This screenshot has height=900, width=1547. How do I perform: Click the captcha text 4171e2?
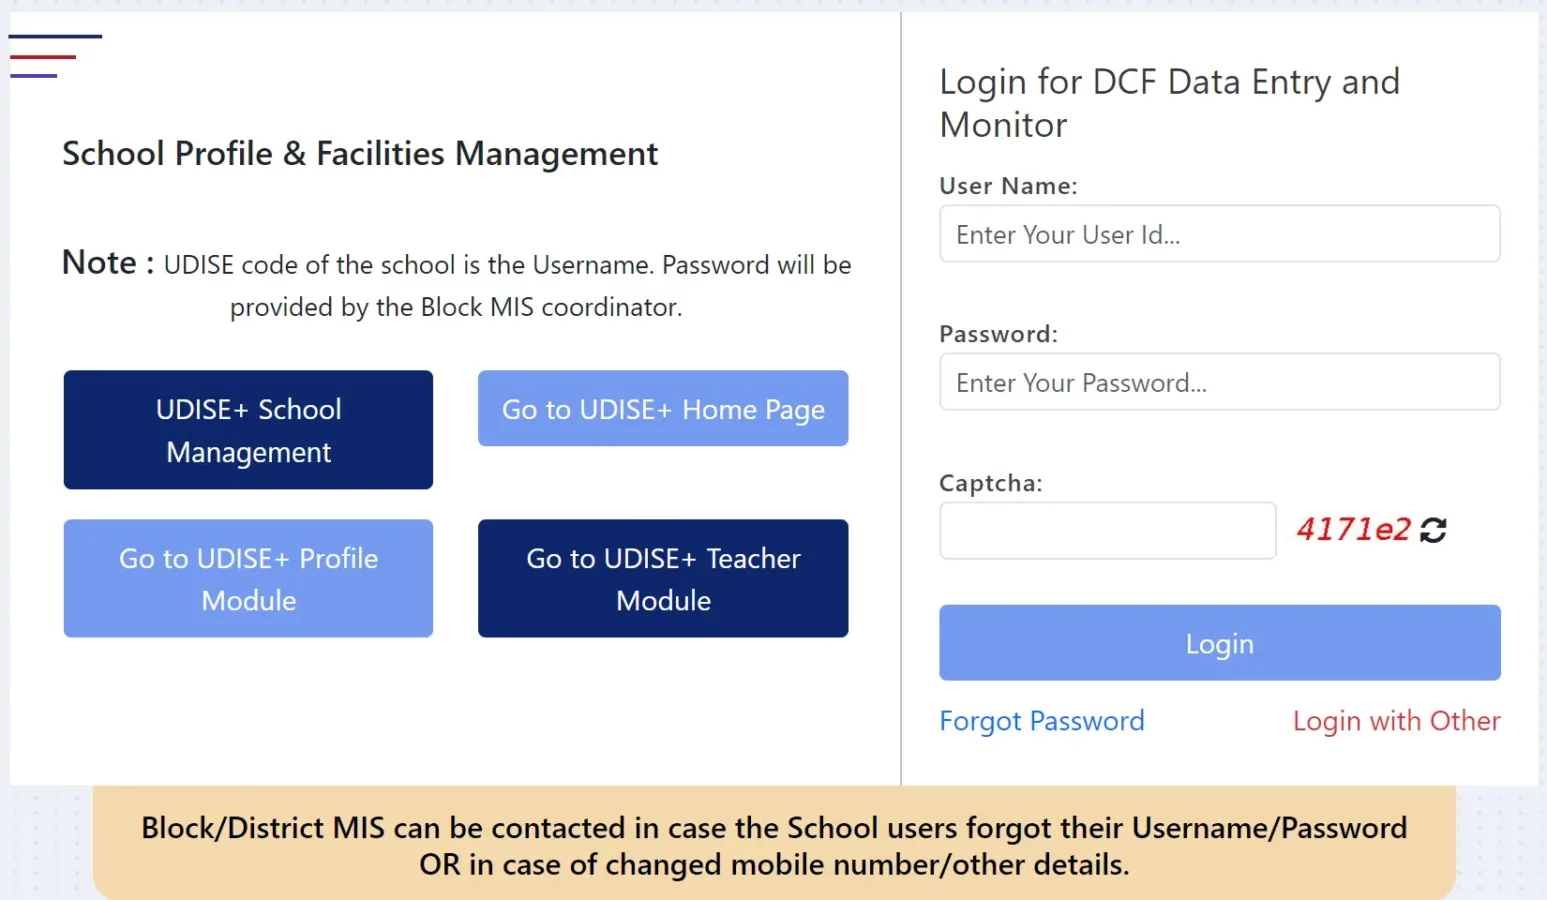pyautogui.click(x=1354, y=529)
